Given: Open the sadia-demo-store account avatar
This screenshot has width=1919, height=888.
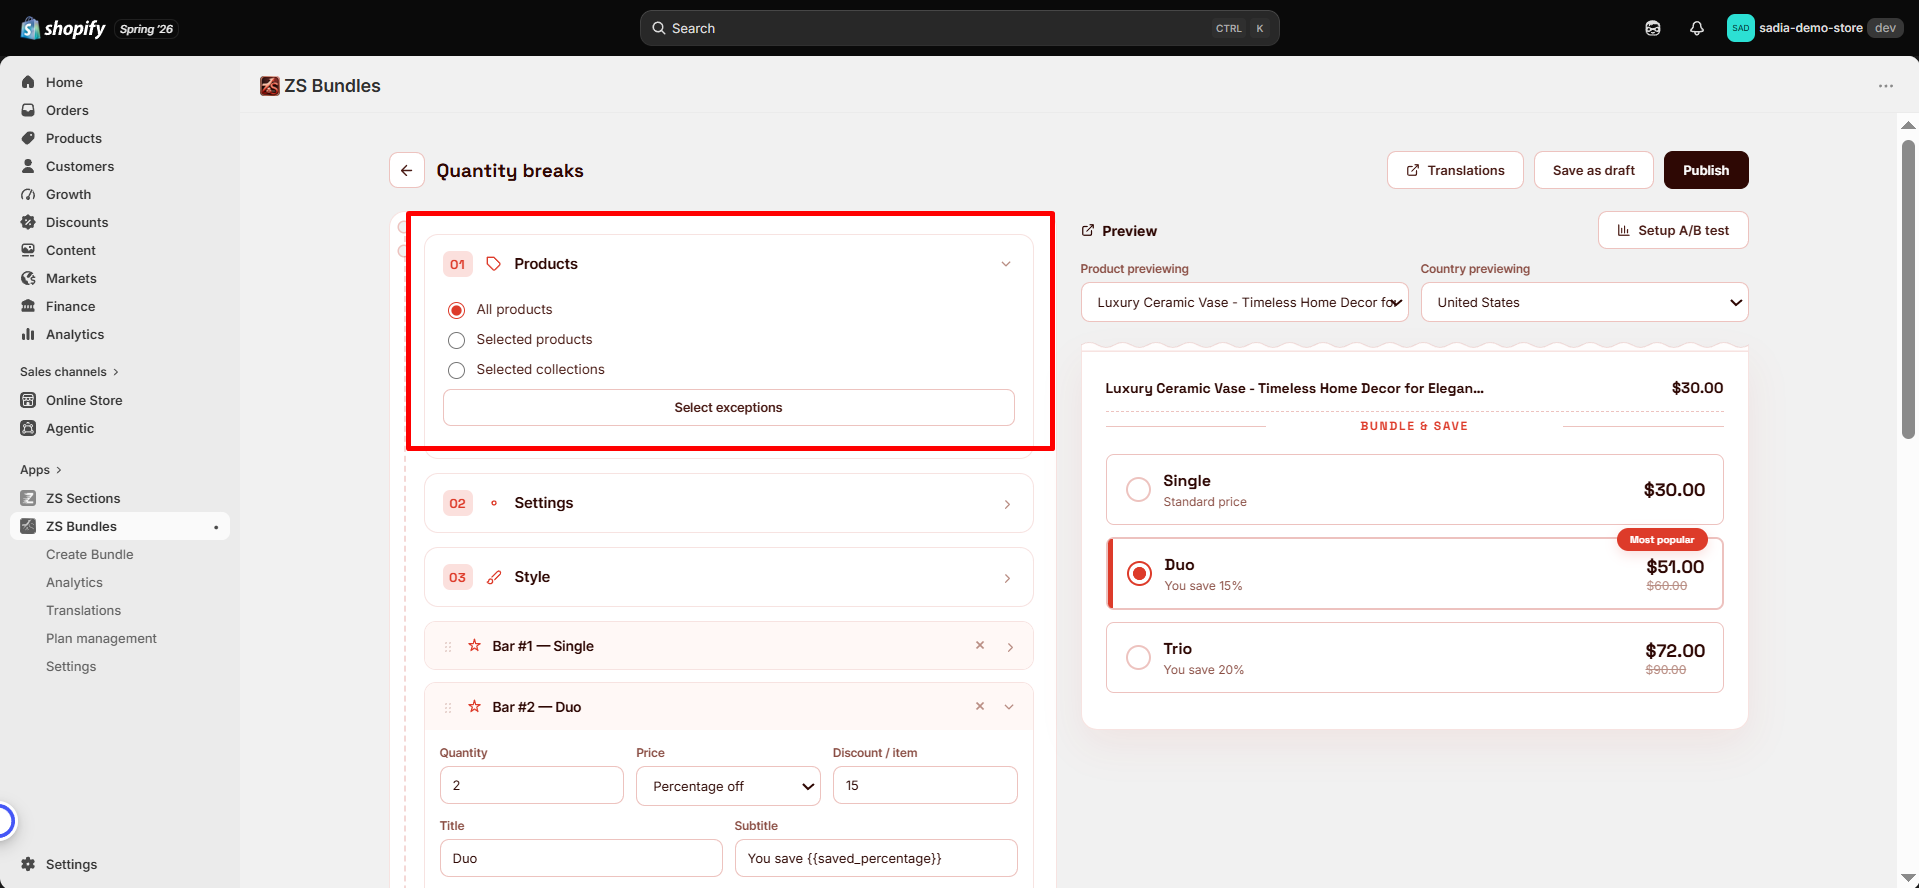Looking at the screenshot, I should (x=1740, y=28).
